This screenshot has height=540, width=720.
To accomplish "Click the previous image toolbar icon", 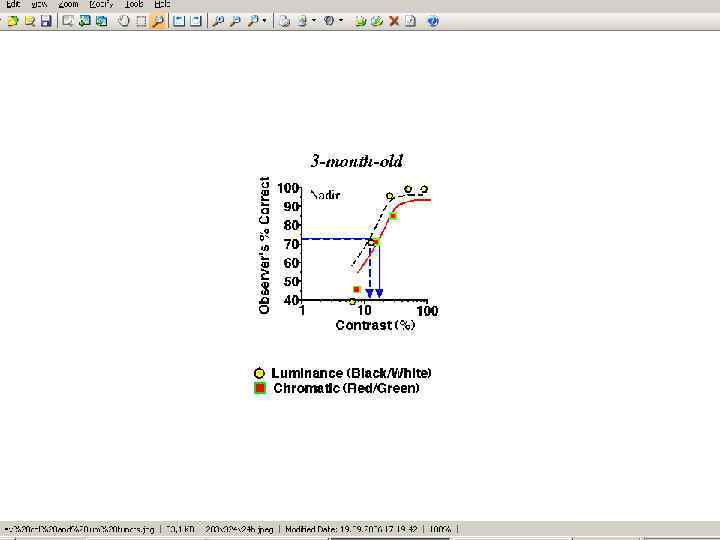I will pyautogui.click(x=179, y=21).
